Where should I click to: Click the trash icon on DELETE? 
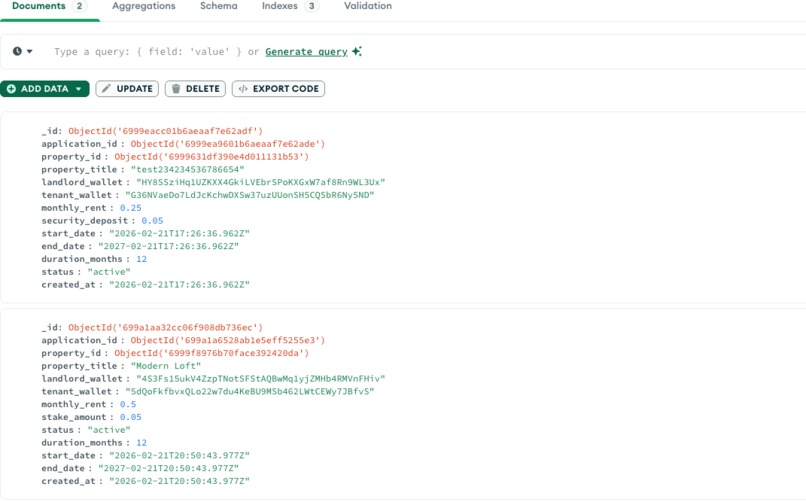pos(176,89)
